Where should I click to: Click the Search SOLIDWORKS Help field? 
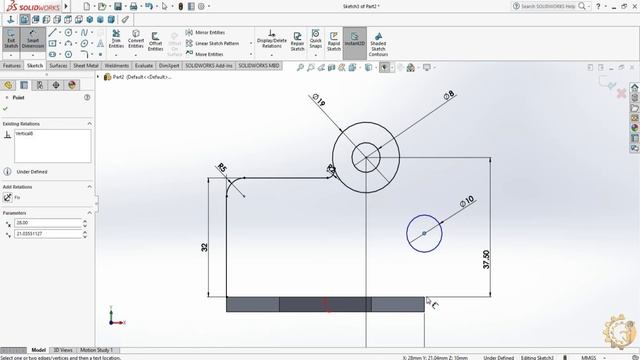click(x=549, y=6)
